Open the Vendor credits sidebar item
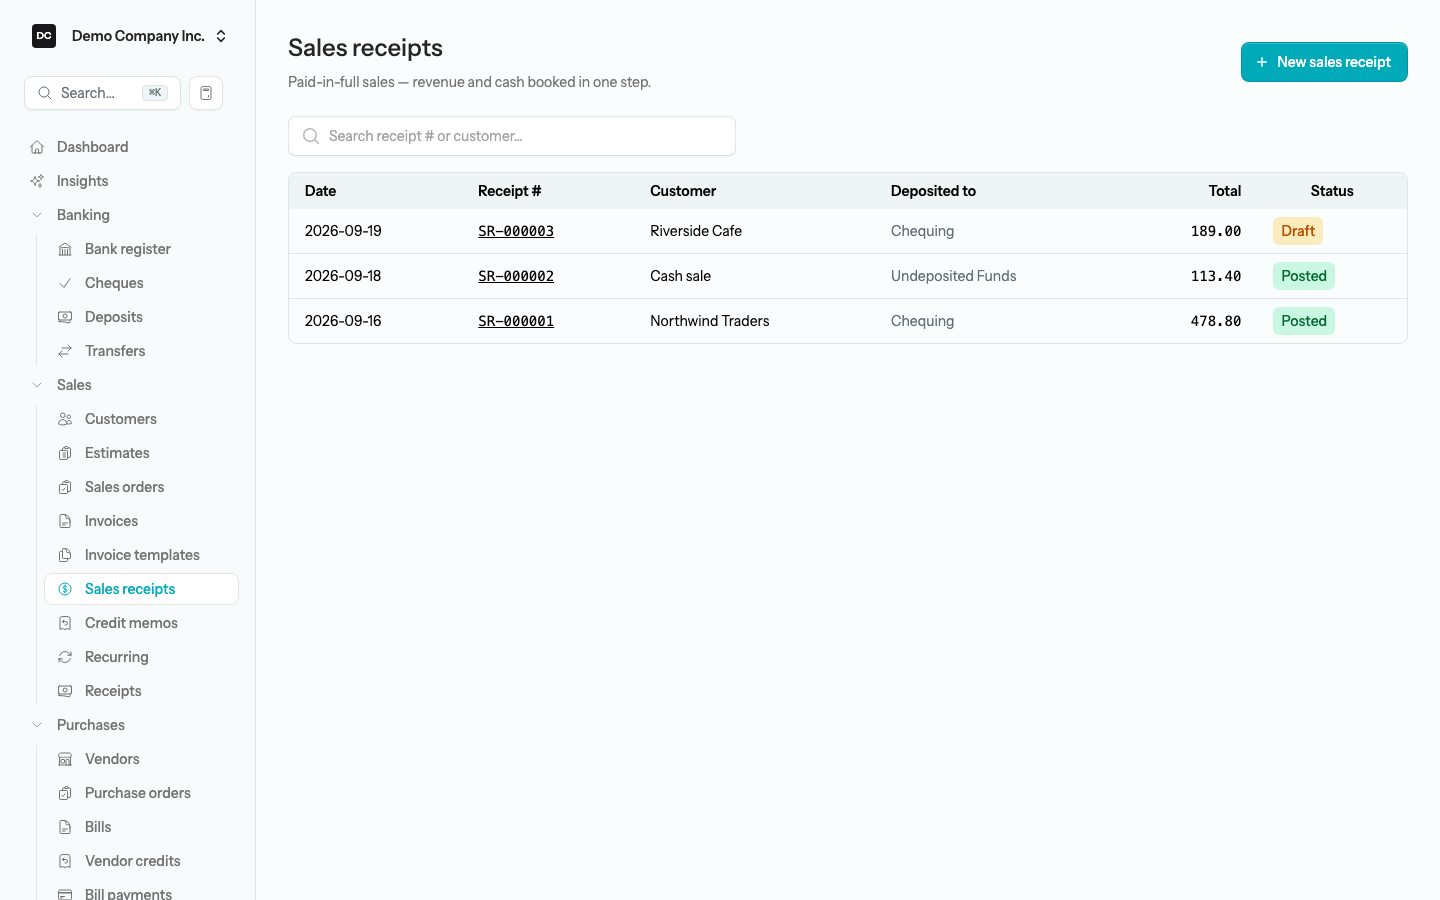The height and width of the screenshot is (900, 1440). (141, 861)
